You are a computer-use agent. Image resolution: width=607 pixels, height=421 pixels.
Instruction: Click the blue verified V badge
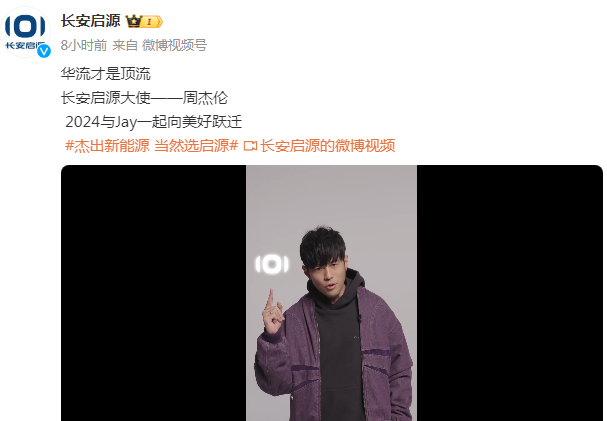[x=44, y=51]
